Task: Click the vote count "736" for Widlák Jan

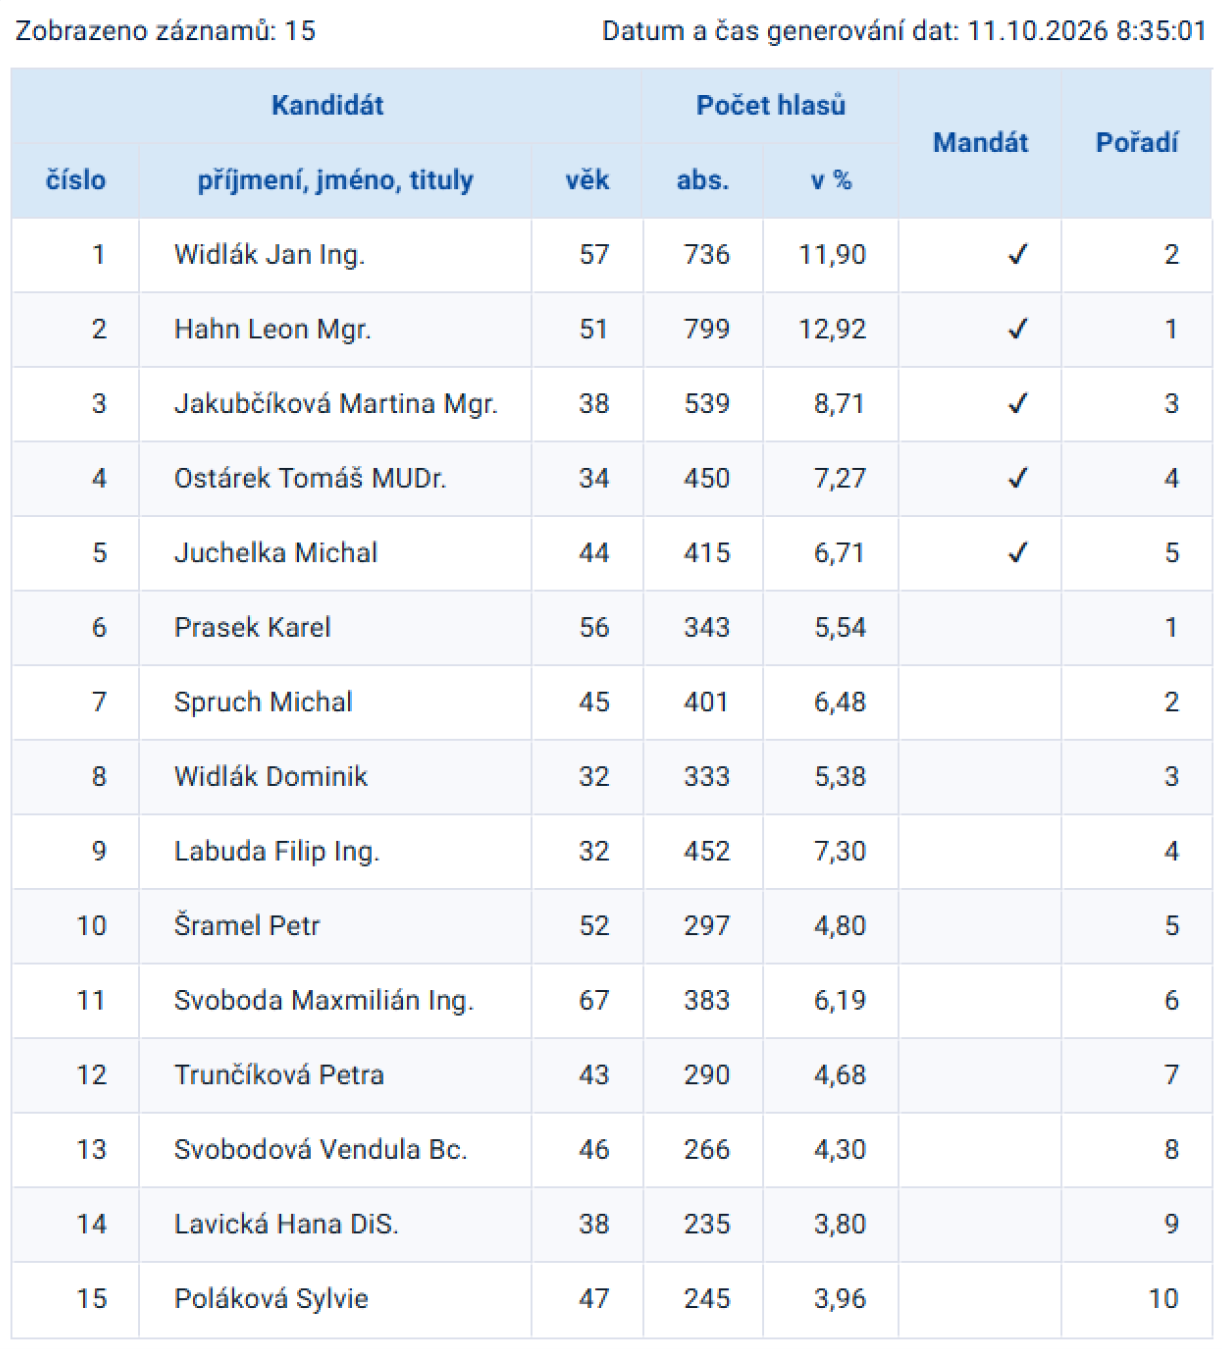Action: [x=707, y=255]
